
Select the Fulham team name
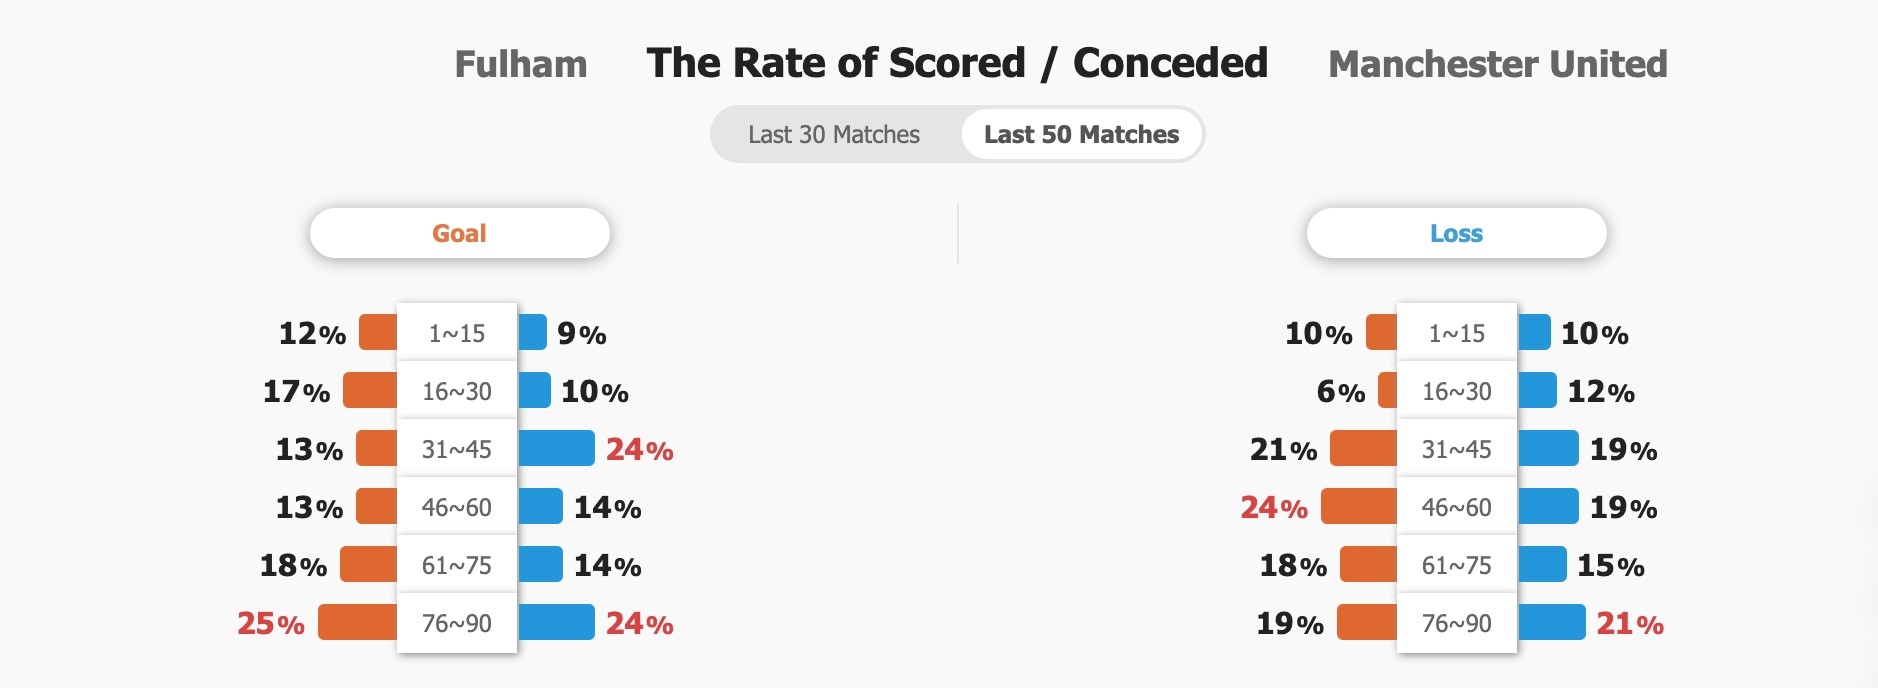pos(521,65)
